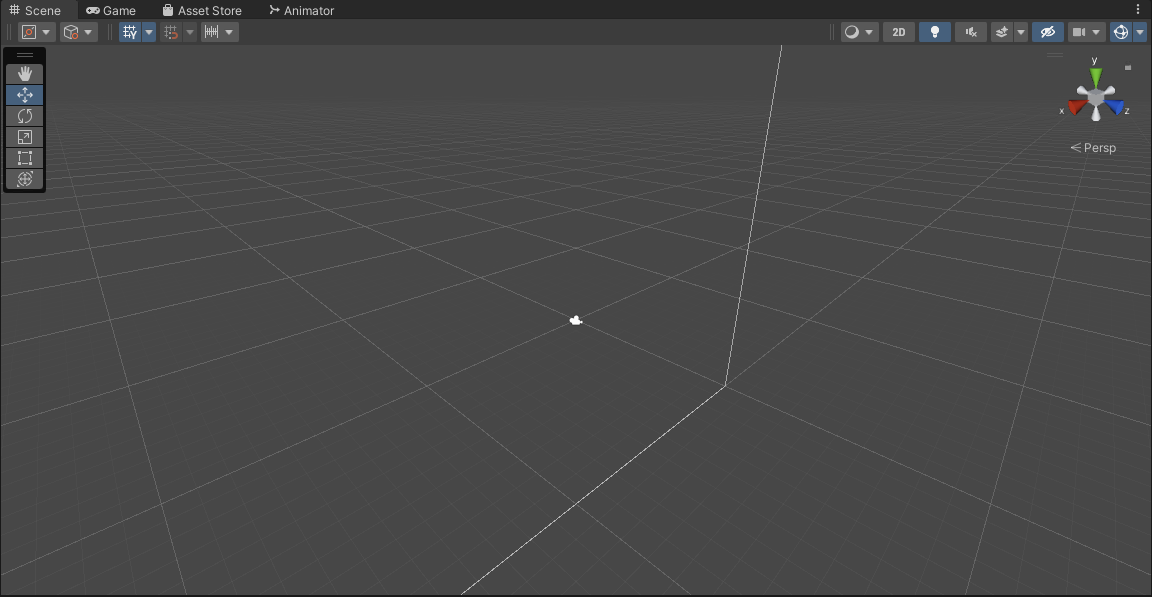Select the combined Transform tool
Screen dimensions: 1152x597
point(24,179)
